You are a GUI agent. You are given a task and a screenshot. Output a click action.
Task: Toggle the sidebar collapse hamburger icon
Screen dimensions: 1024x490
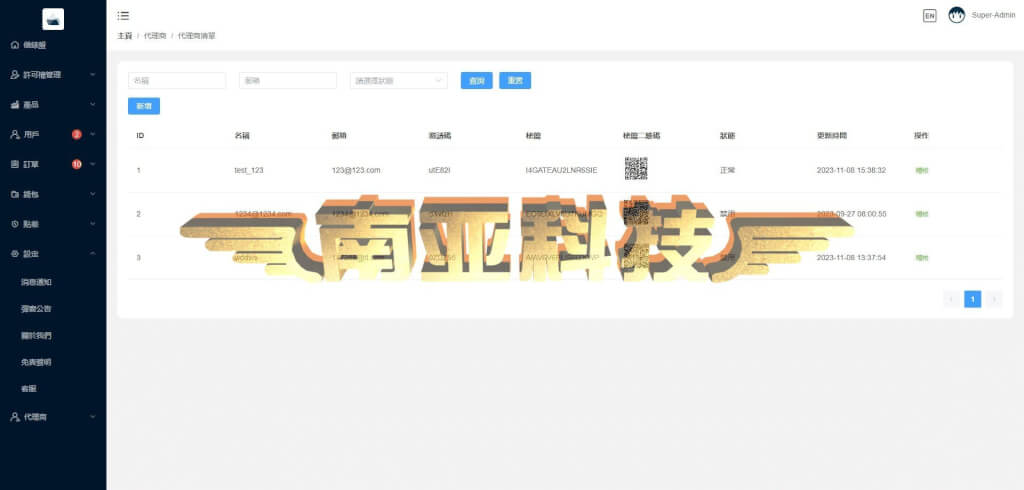coord(123,16)
